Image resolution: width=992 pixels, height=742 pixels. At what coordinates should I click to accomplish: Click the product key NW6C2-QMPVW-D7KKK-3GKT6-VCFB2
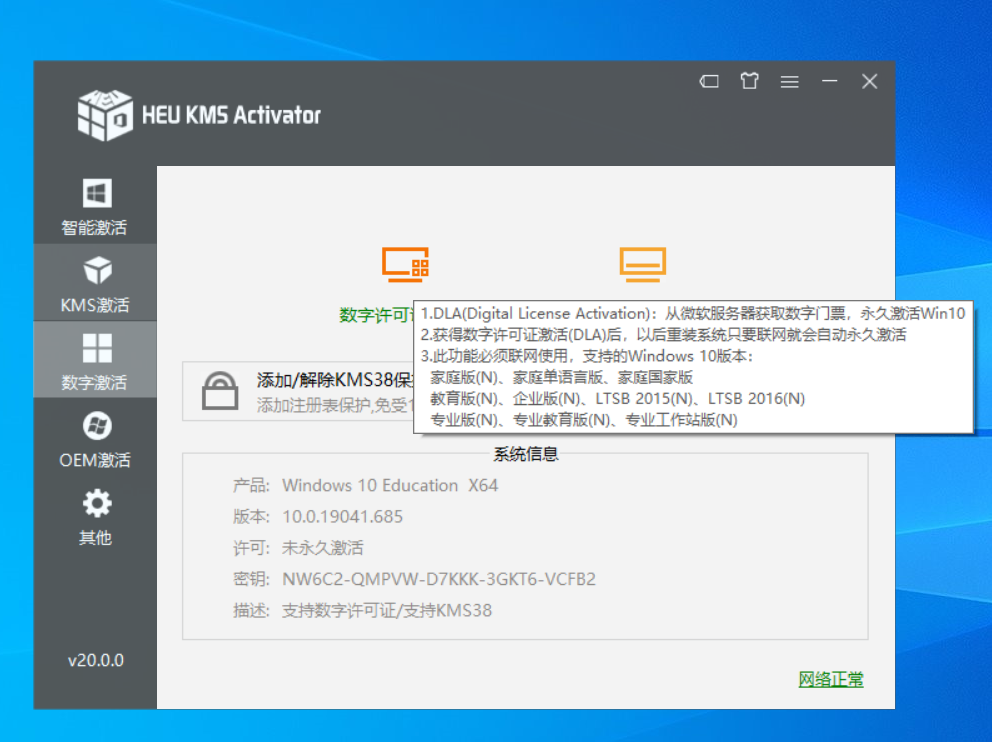439,579
